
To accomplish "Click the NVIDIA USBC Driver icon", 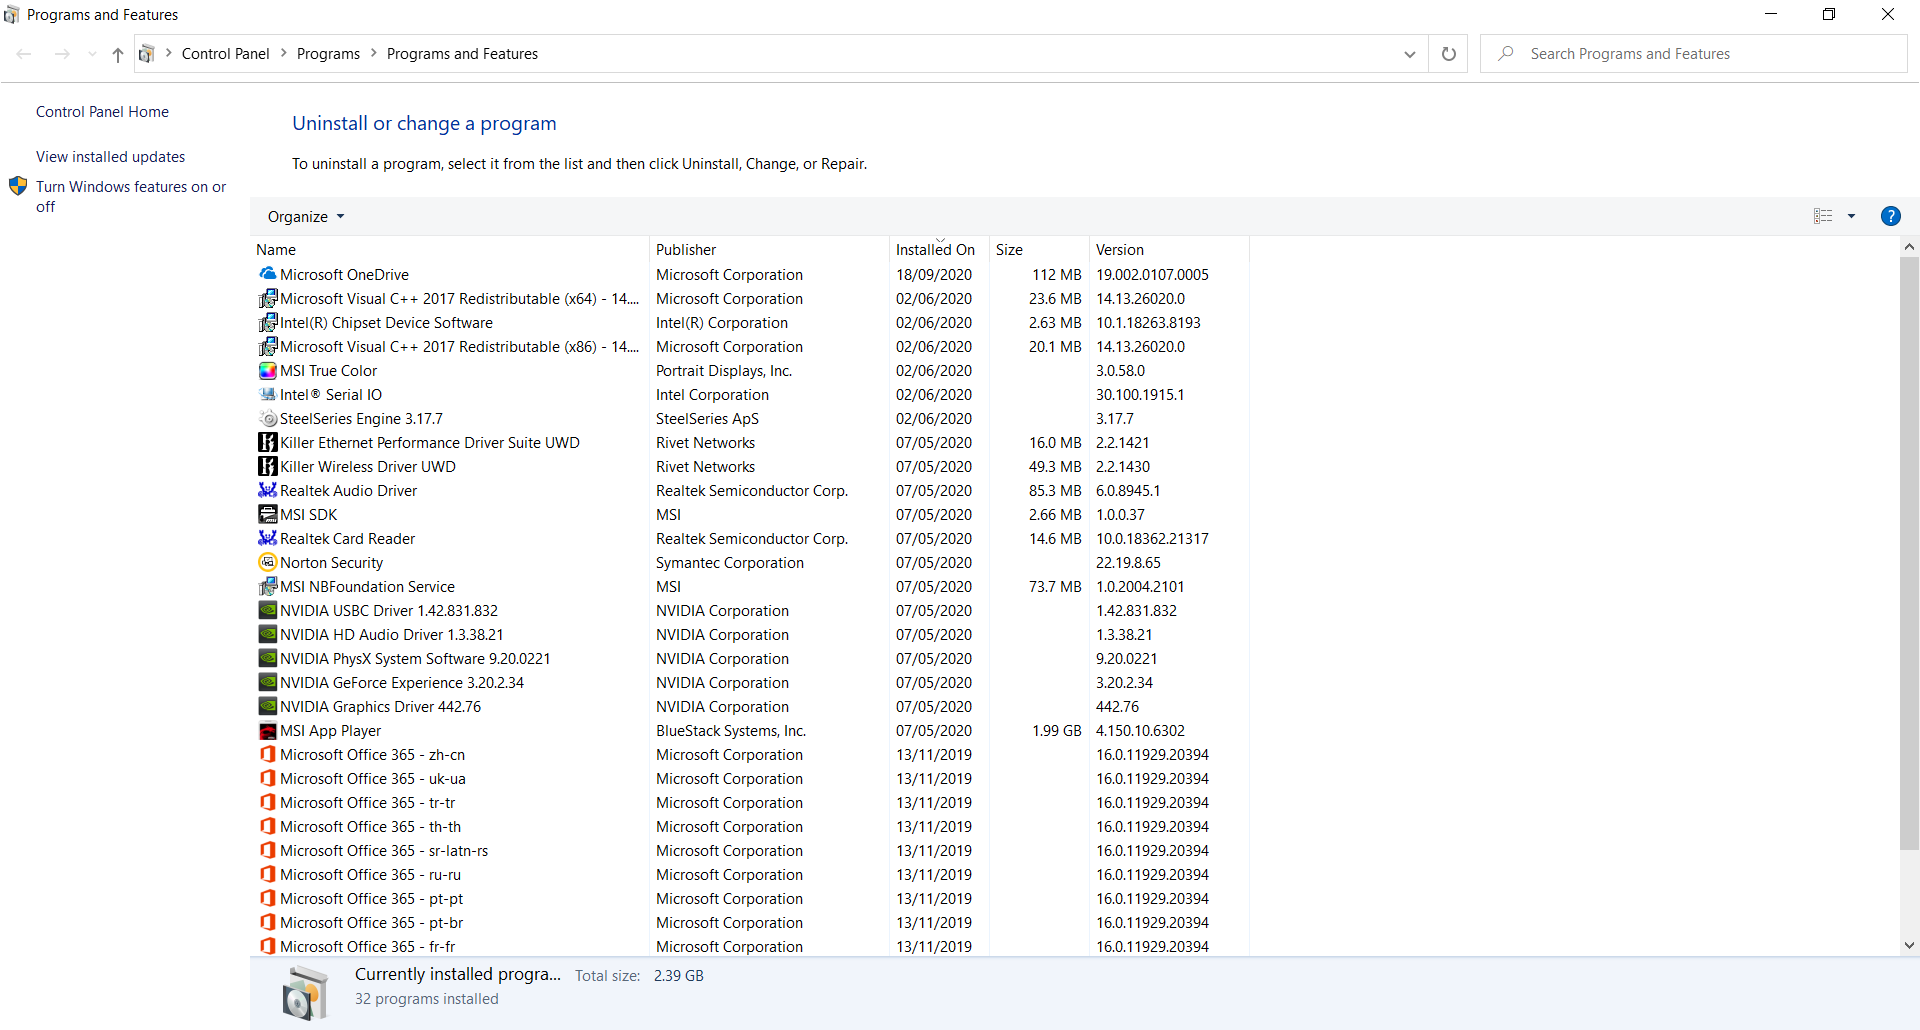I will (267, 610).
